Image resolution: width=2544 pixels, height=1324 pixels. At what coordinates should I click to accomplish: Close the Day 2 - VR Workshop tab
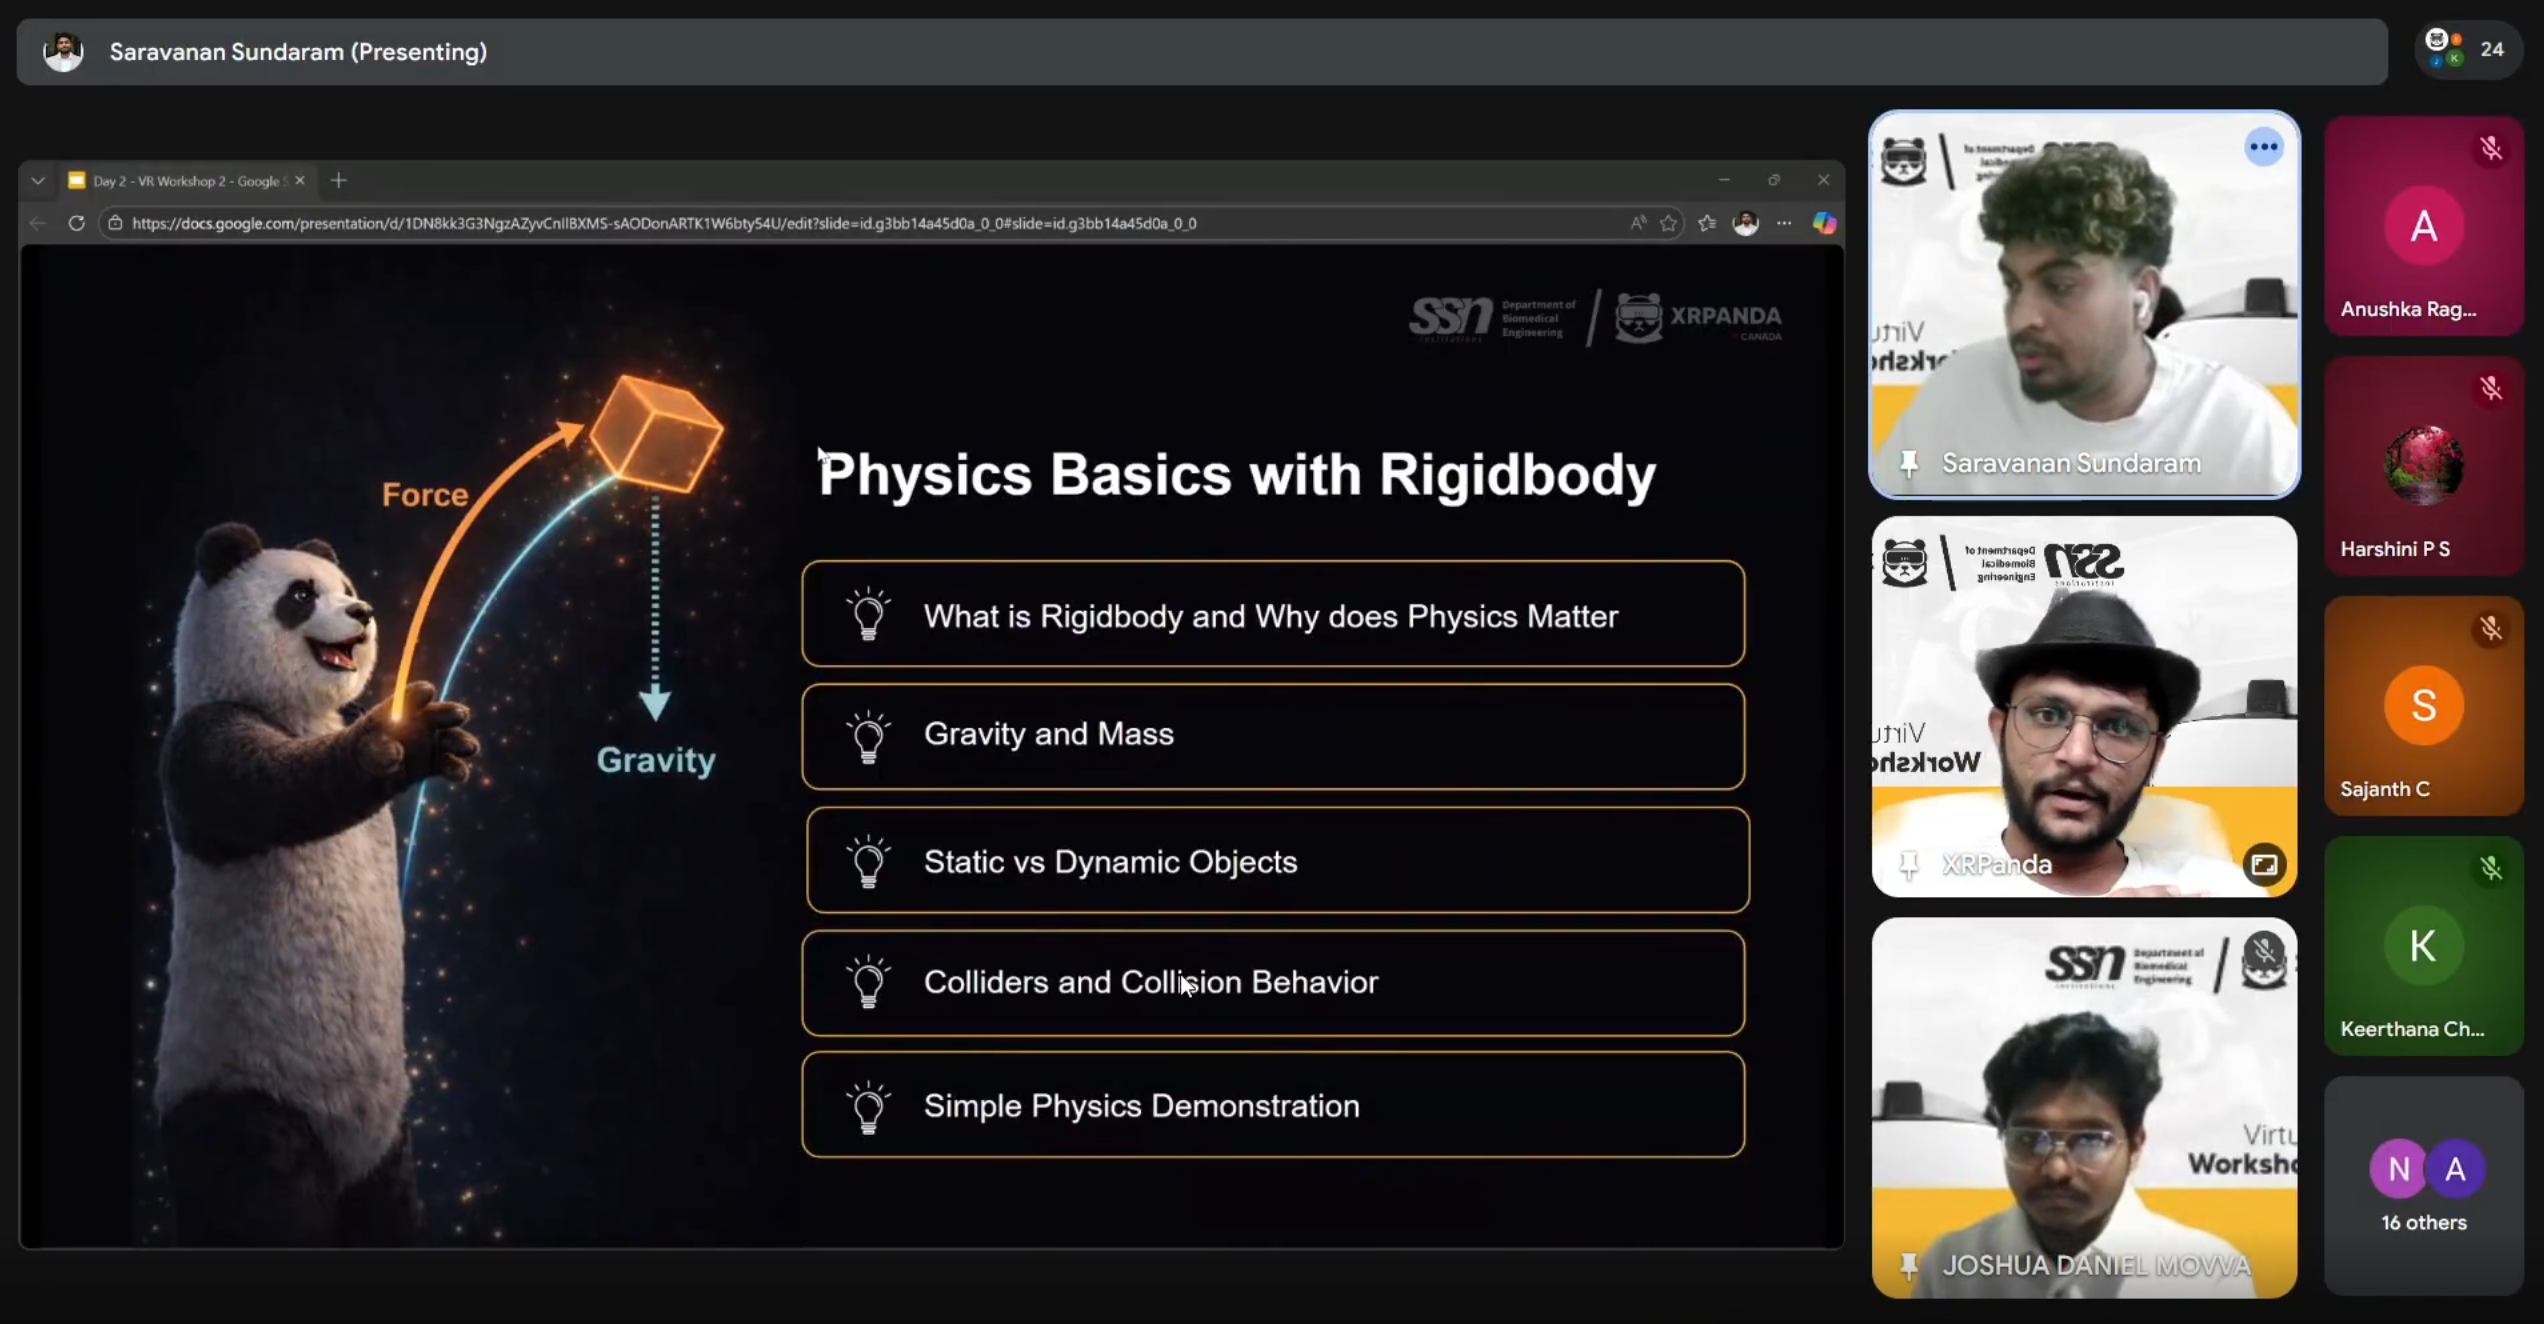click(300, 181)
